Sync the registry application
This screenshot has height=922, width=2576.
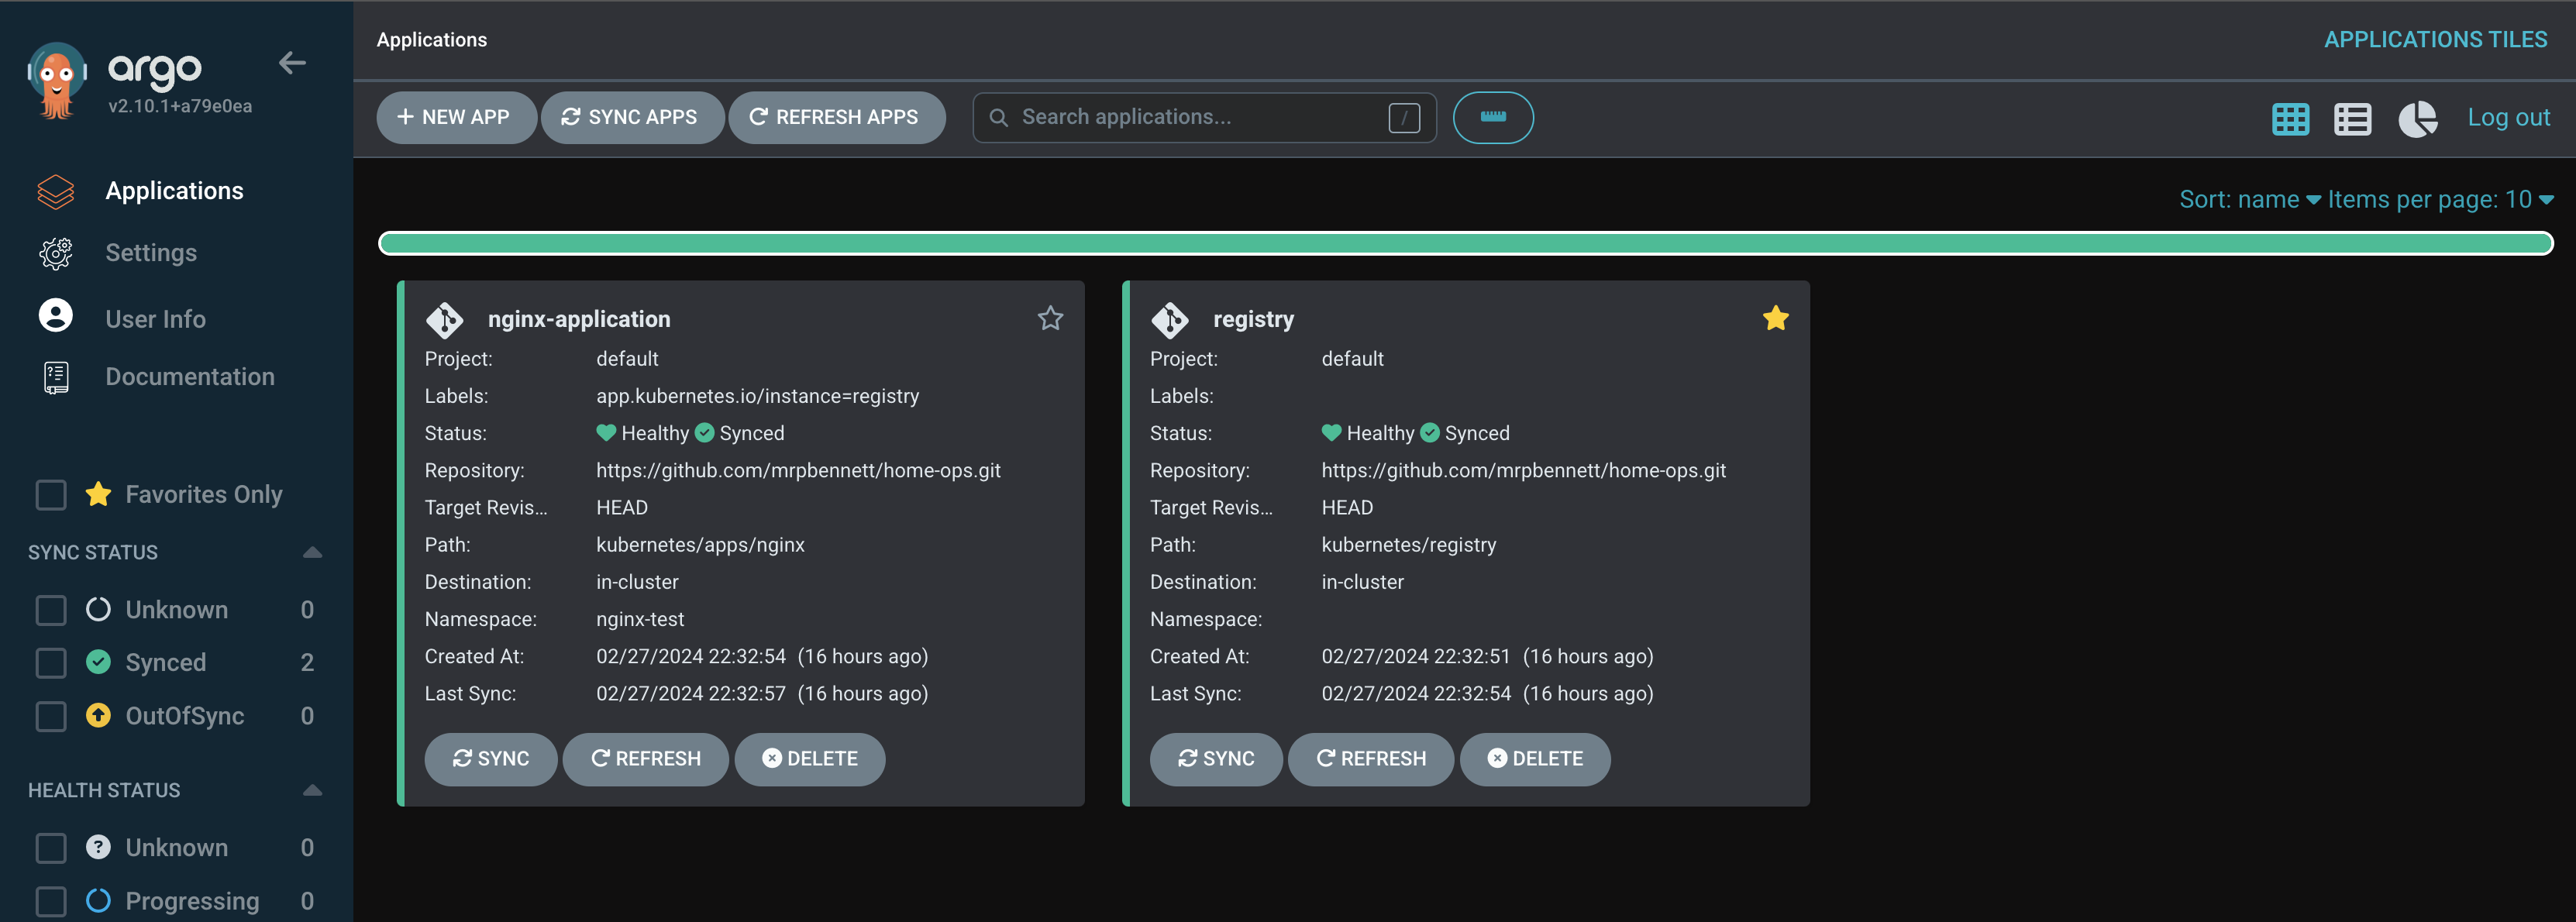pyautogui.click(x=1215, y=759)
